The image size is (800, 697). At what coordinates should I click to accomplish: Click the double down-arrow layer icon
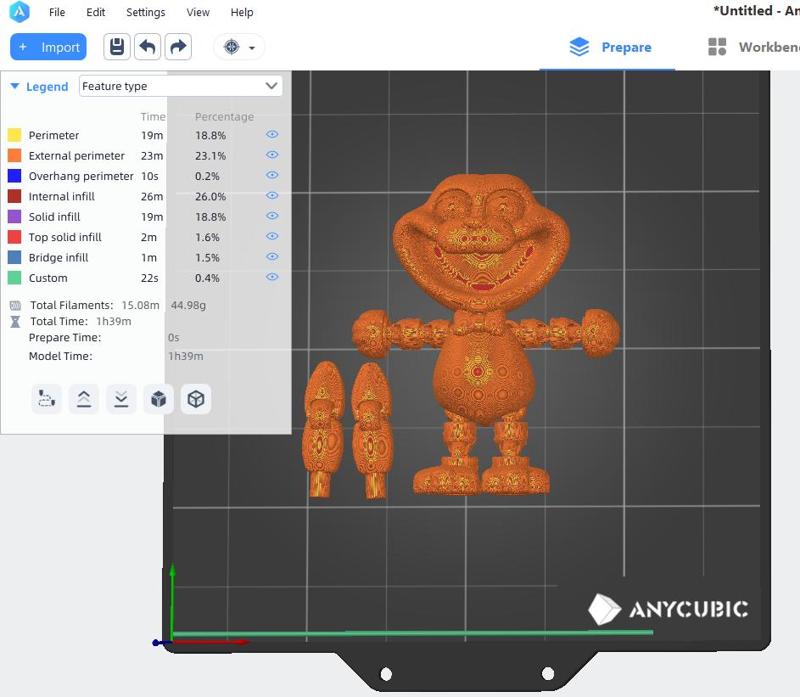click(x=121, y=399)
